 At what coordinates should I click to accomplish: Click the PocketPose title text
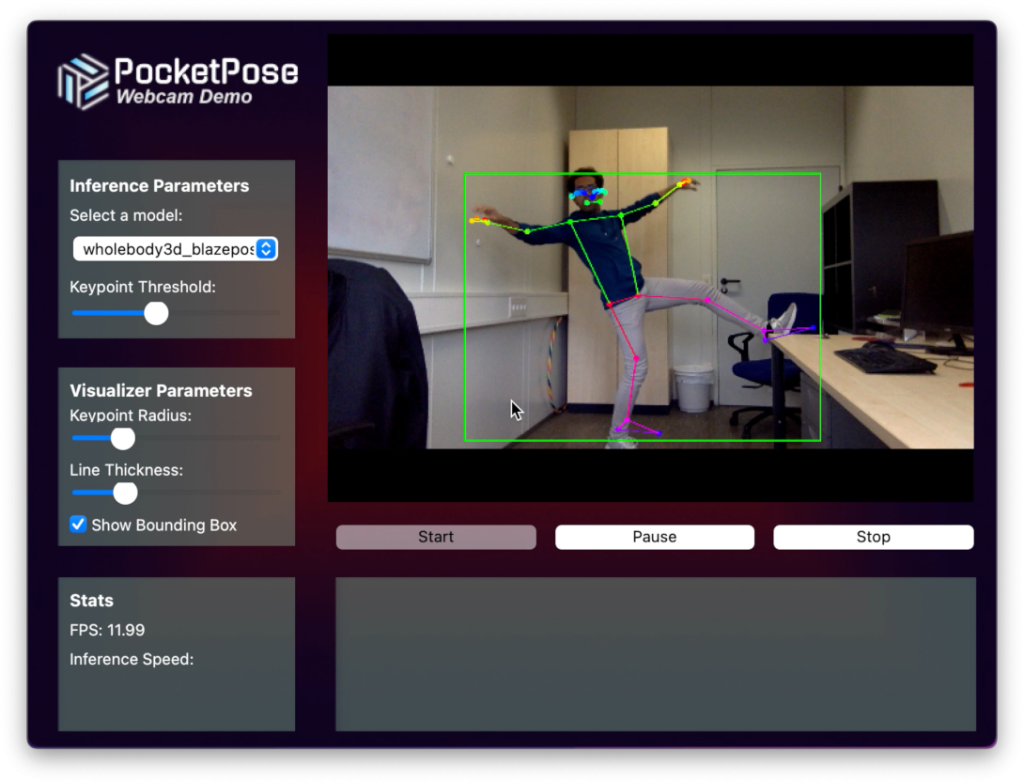(x=205, y=71)
